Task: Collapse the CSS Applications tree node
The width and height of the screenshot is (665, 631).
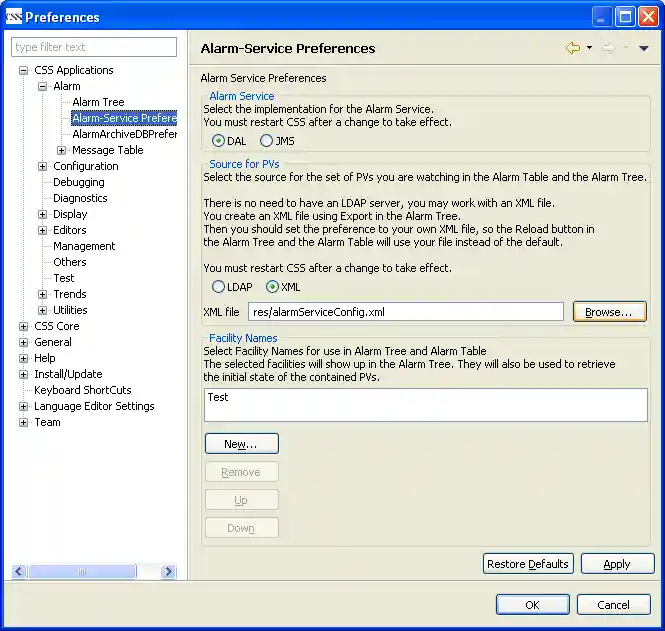Action: [24, 71]
